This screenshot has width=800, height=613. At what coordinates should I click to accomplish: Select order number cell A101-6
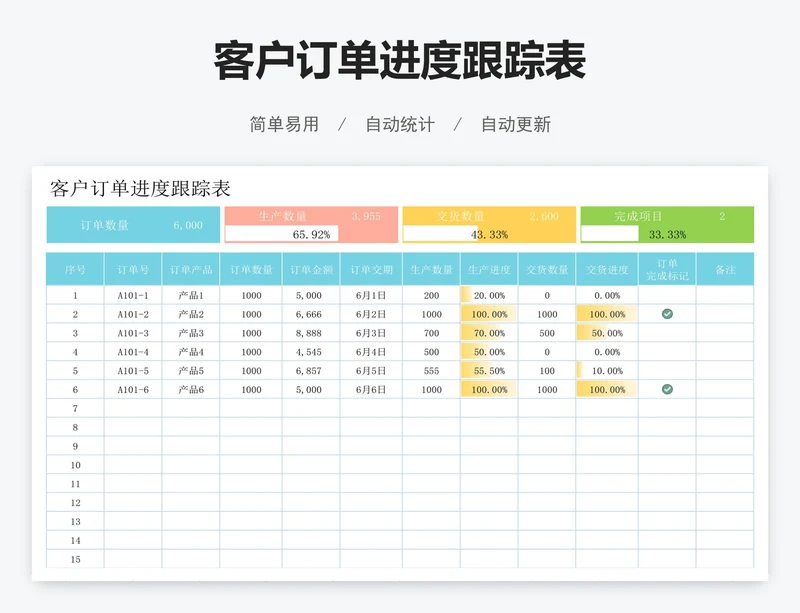pyautogui.click(x=133, y=390)
